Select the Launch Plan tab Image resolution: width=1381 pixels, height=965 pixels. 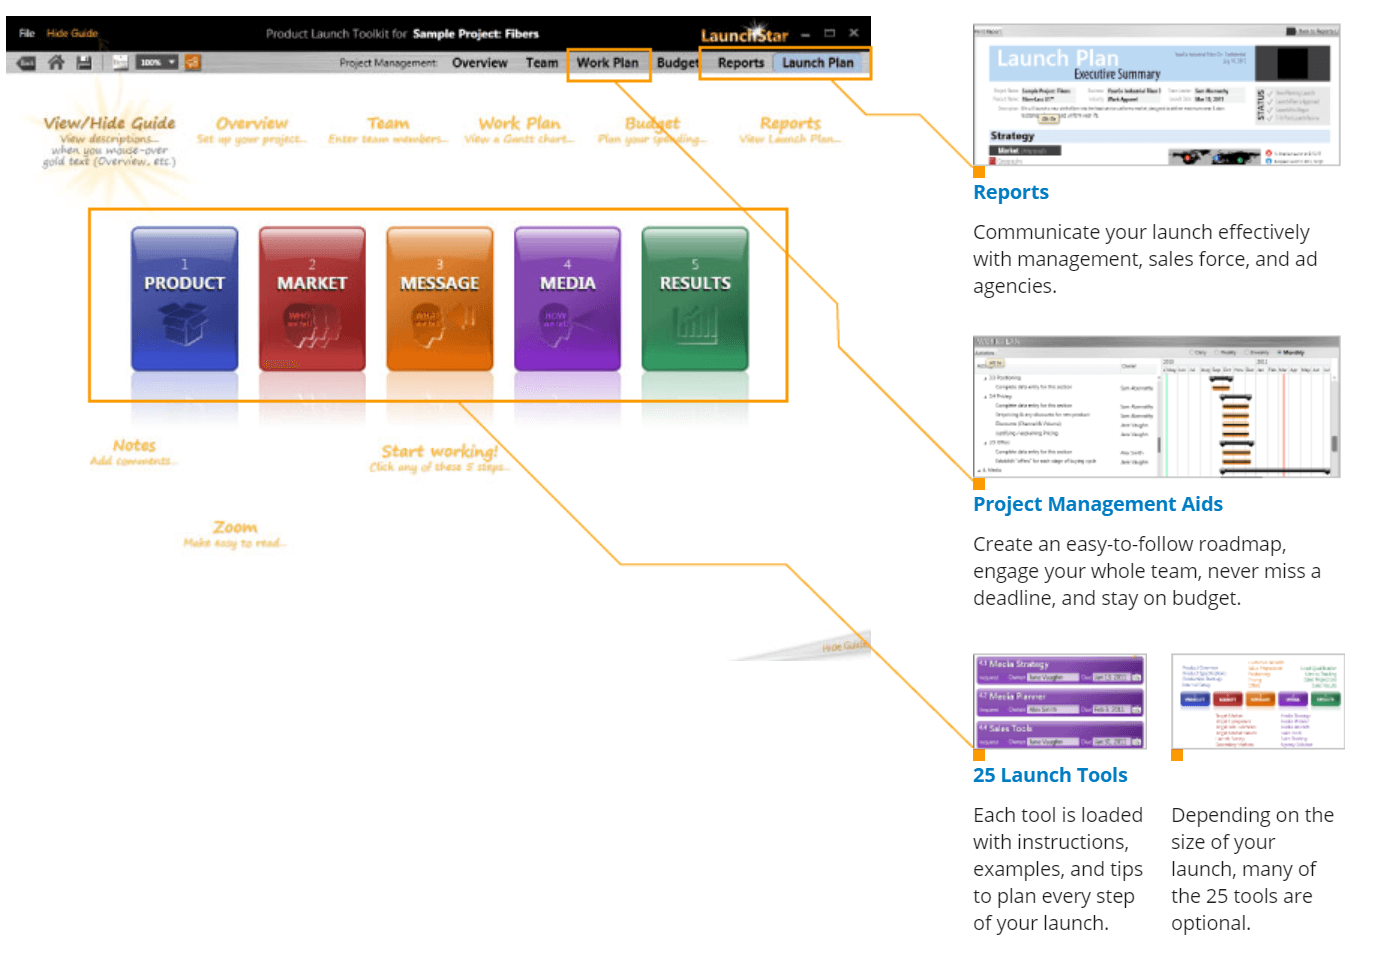point(818,63)
